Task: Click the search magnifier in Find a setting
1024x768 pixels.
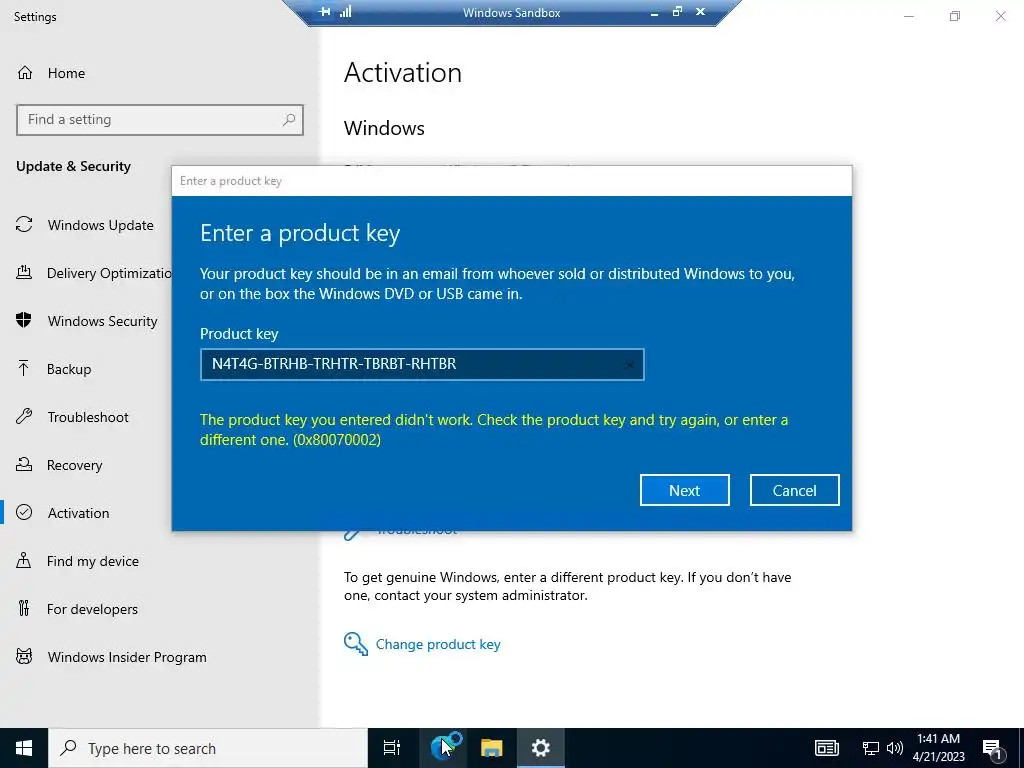Action: point(289,120)
